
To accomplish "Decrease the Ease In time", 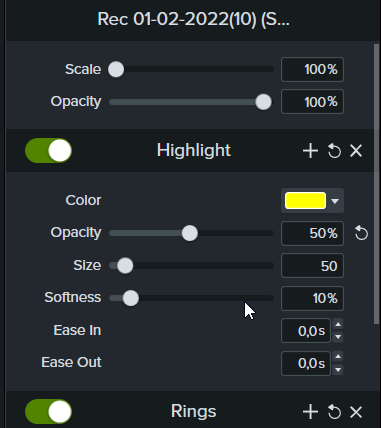I will pos(338,337).
